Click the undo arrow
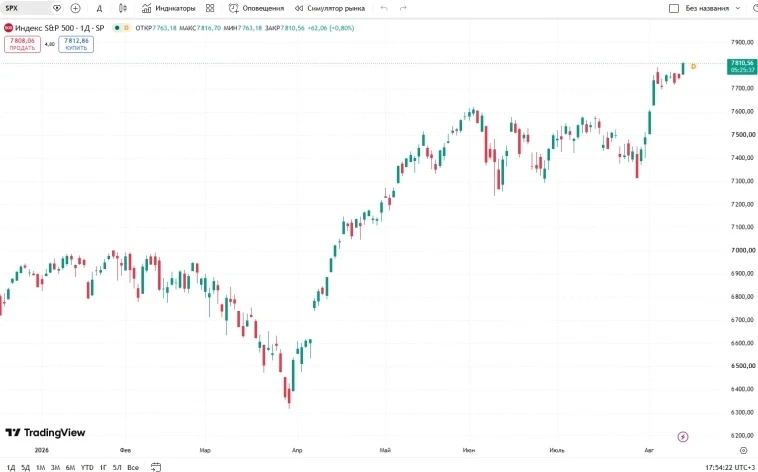758x472 pixels. [384, 8]
